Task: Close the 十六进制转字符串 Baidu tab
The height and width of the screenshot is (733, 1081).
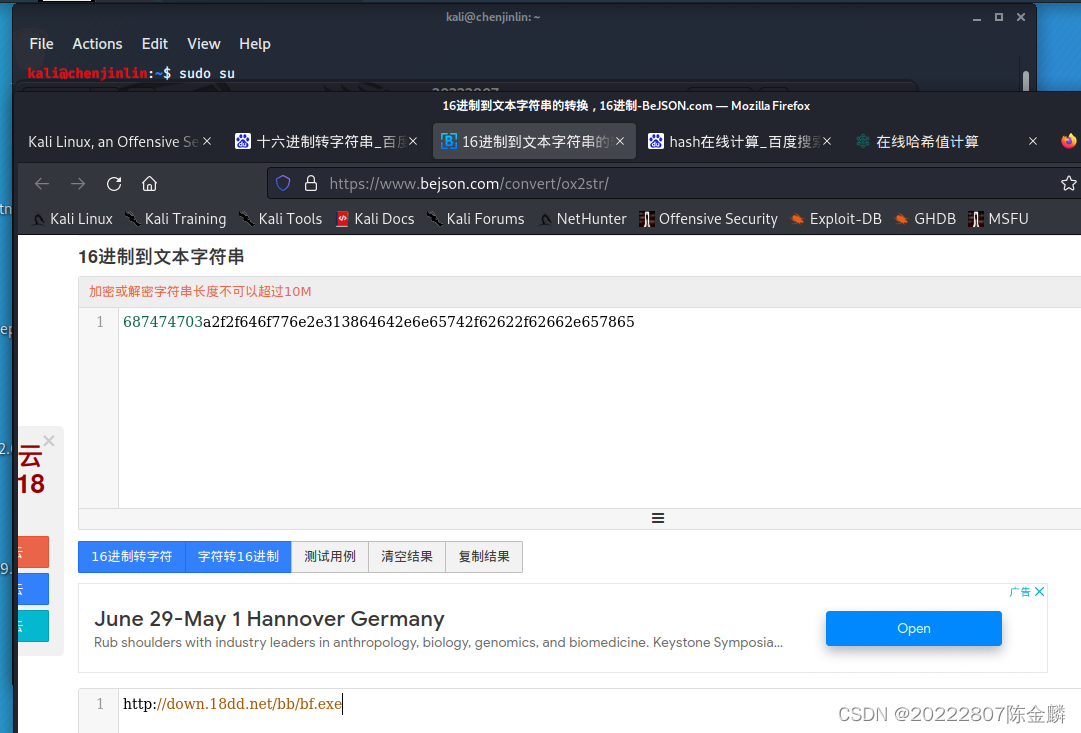Action: [413, 141]
